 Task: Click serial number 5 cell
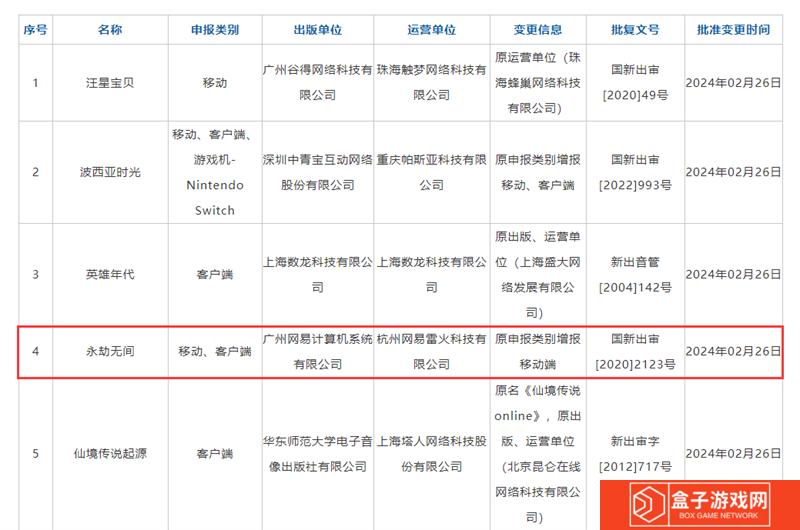[35, 453]
